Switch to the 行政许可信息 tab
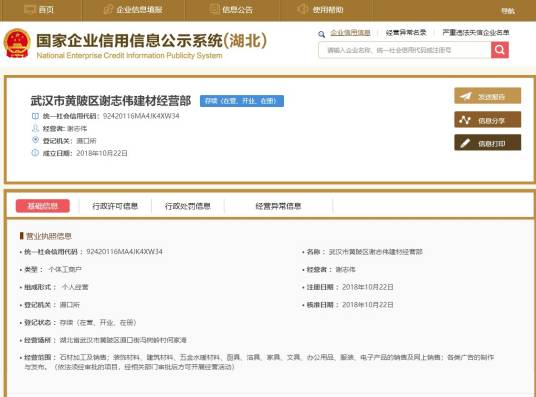 115,206
